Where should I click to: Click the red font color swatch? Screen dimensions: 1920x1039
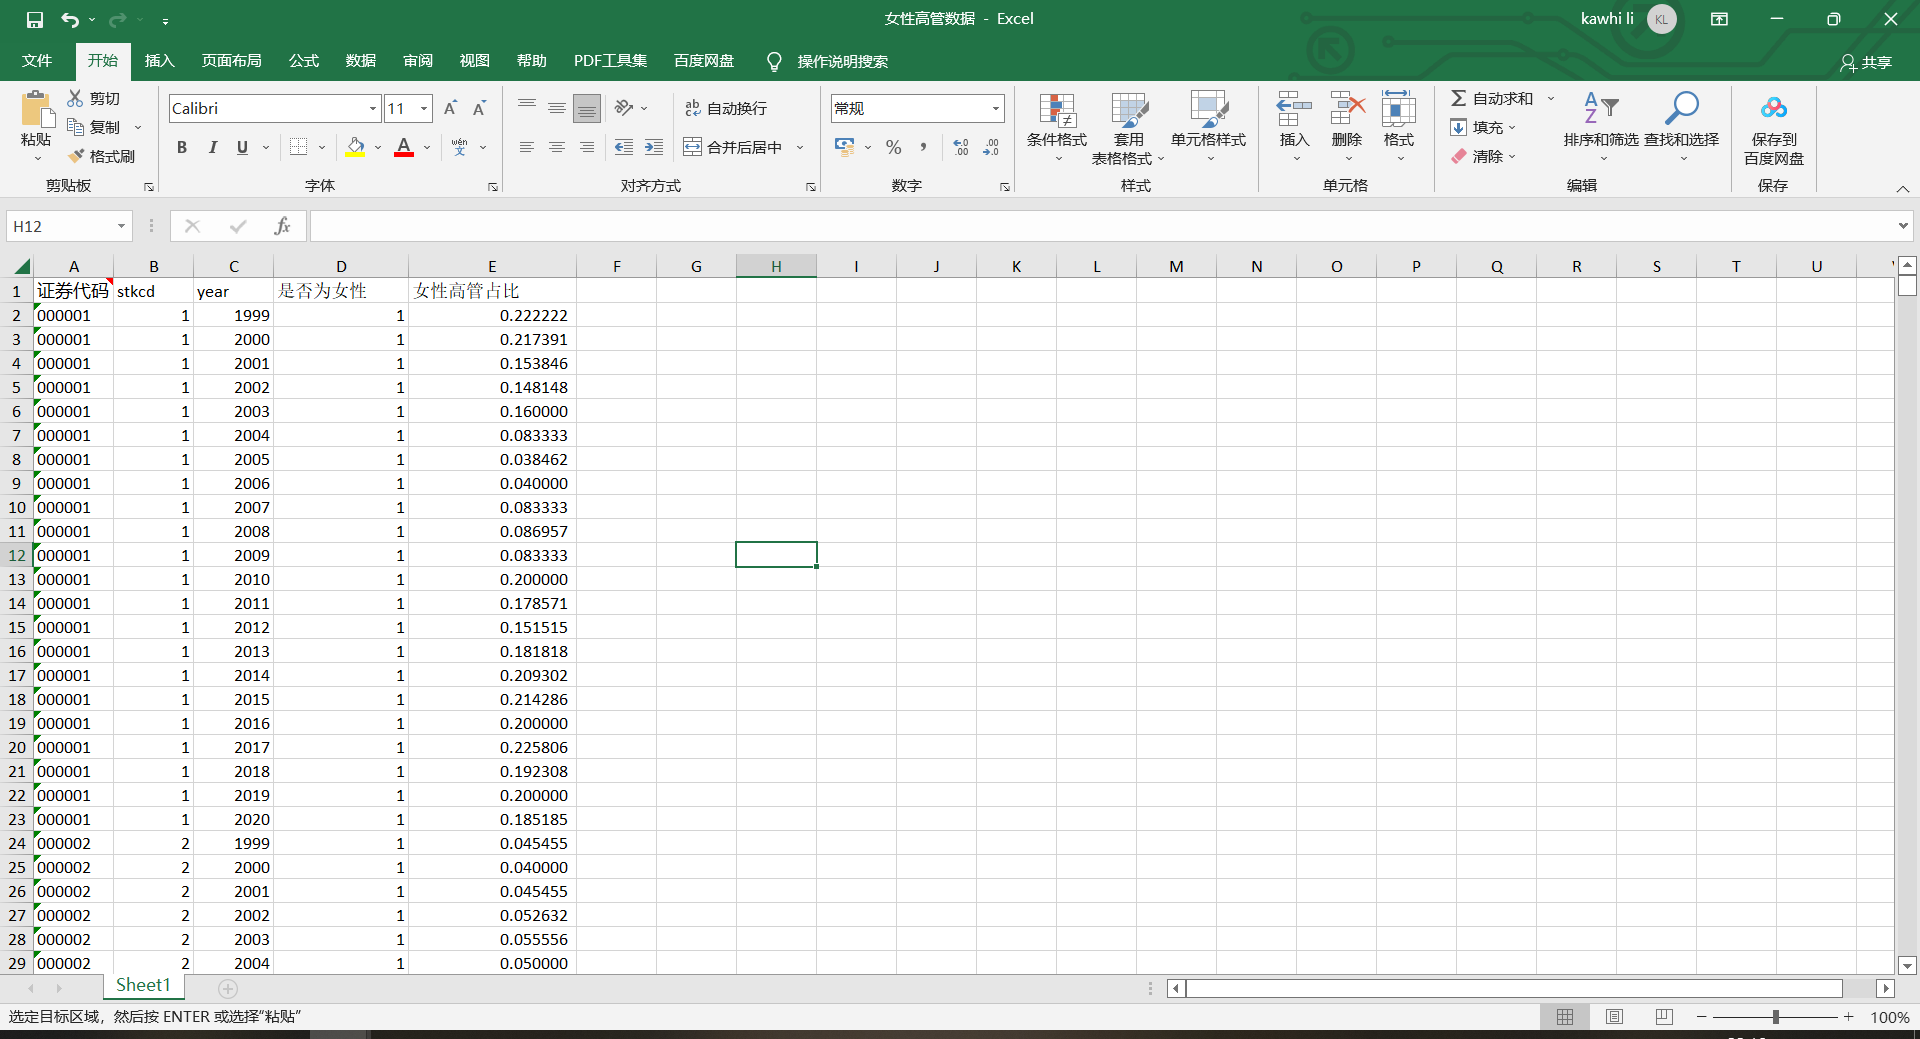click(404, 147)
